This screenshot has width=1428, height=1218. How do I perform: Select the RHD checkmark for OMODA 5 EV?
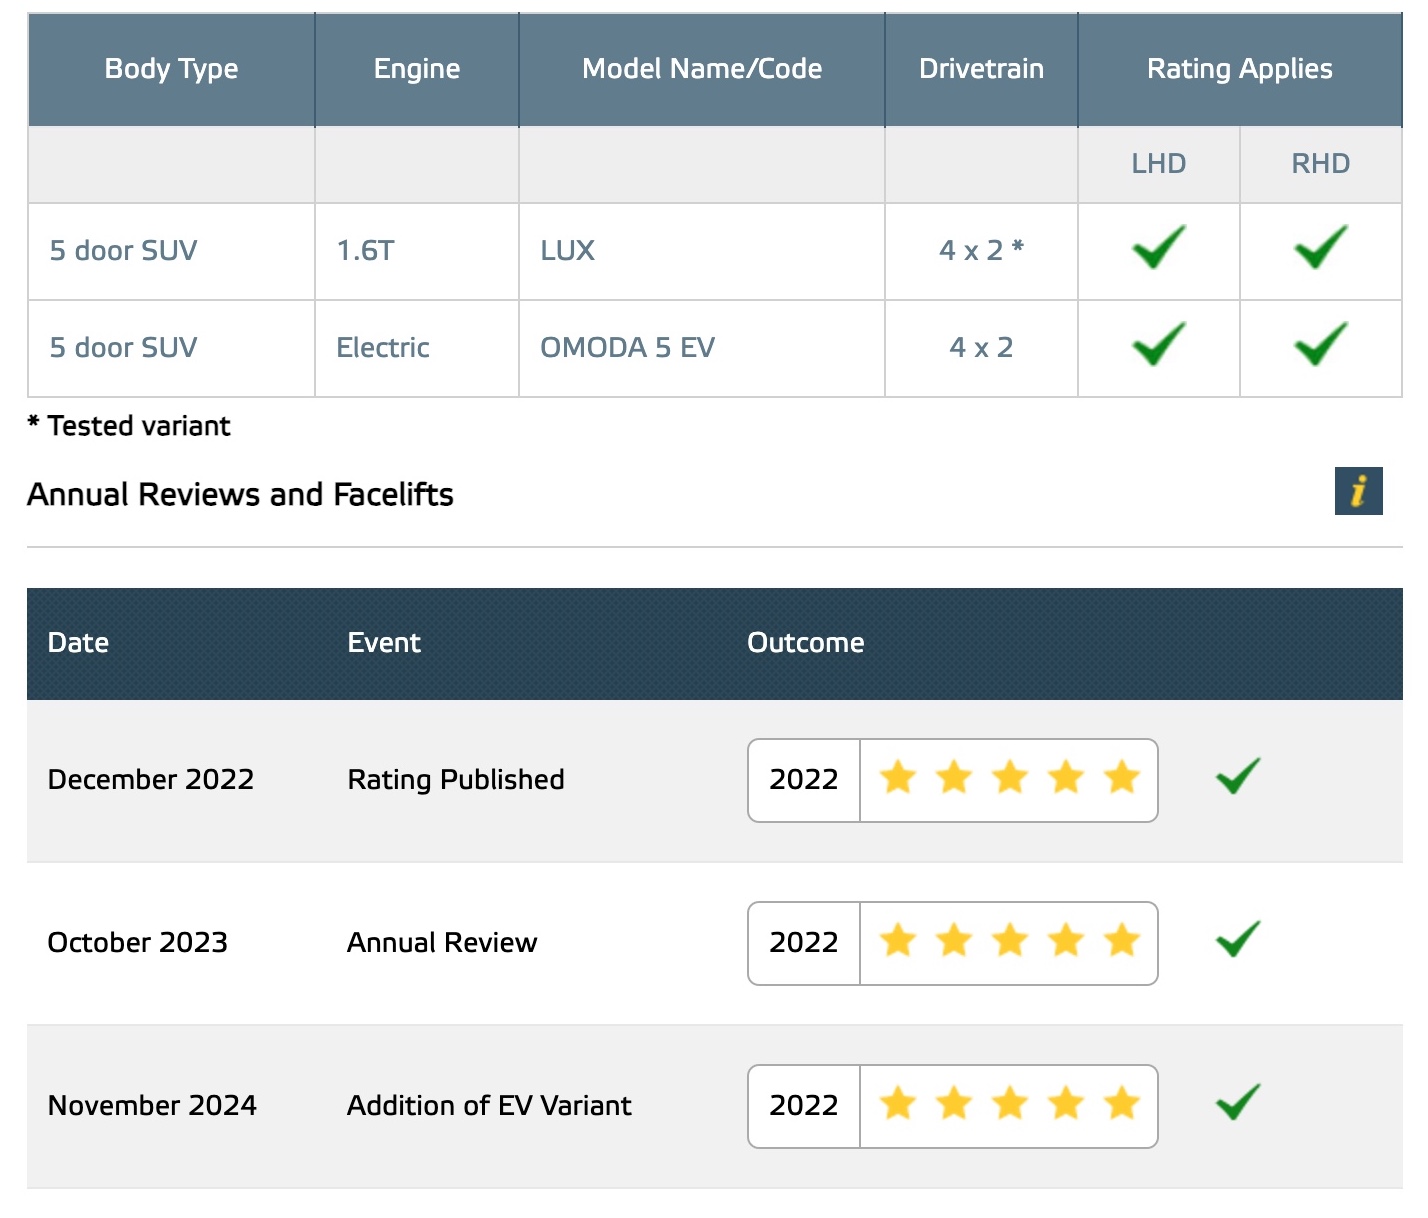1321,344
